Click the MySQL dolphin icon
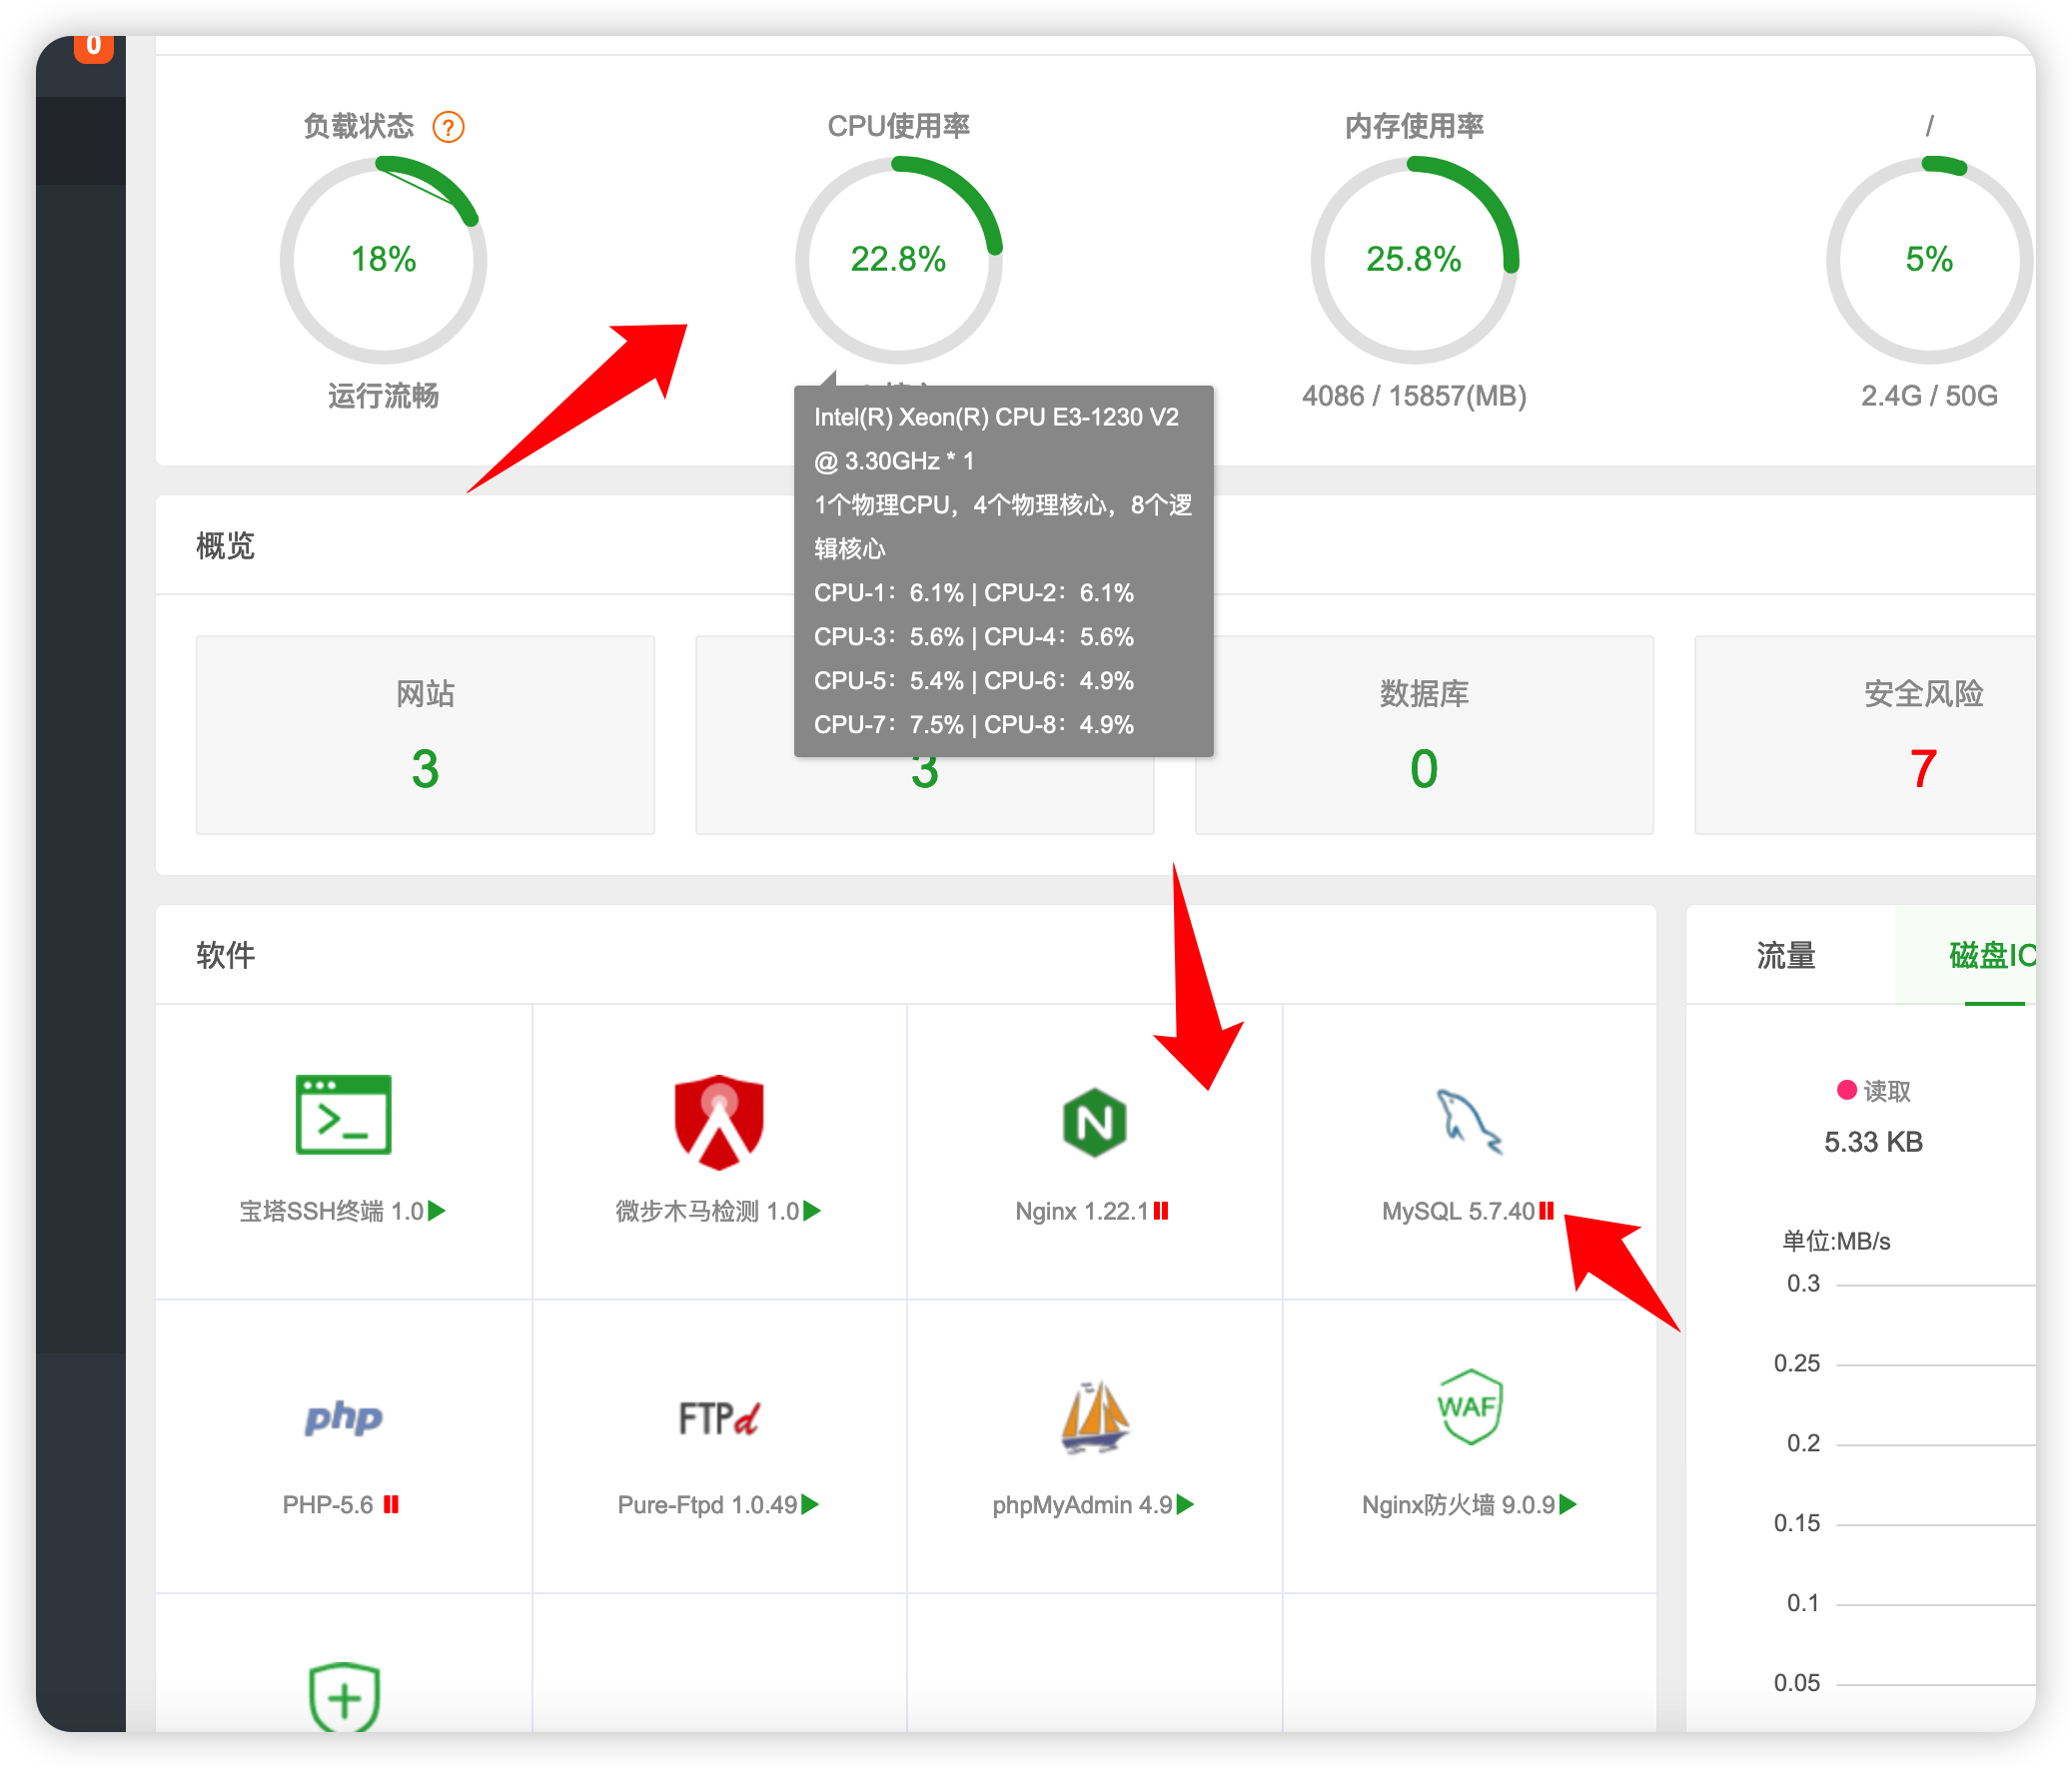This screenshot has width=2072, height=1768. [x=1468, y=1120]
